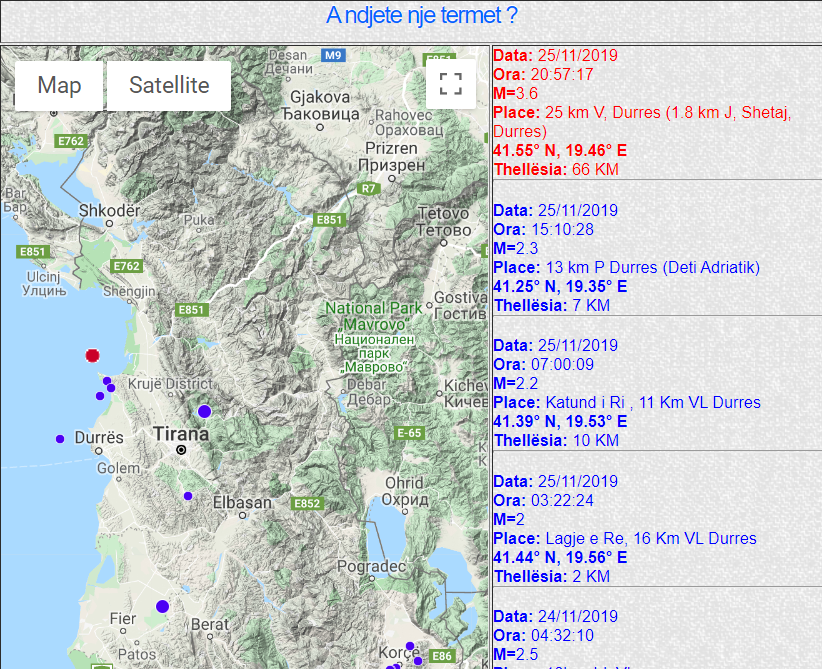Click the fullscreen map toggle icon
The image size is (822, 669).
[450, 85]
